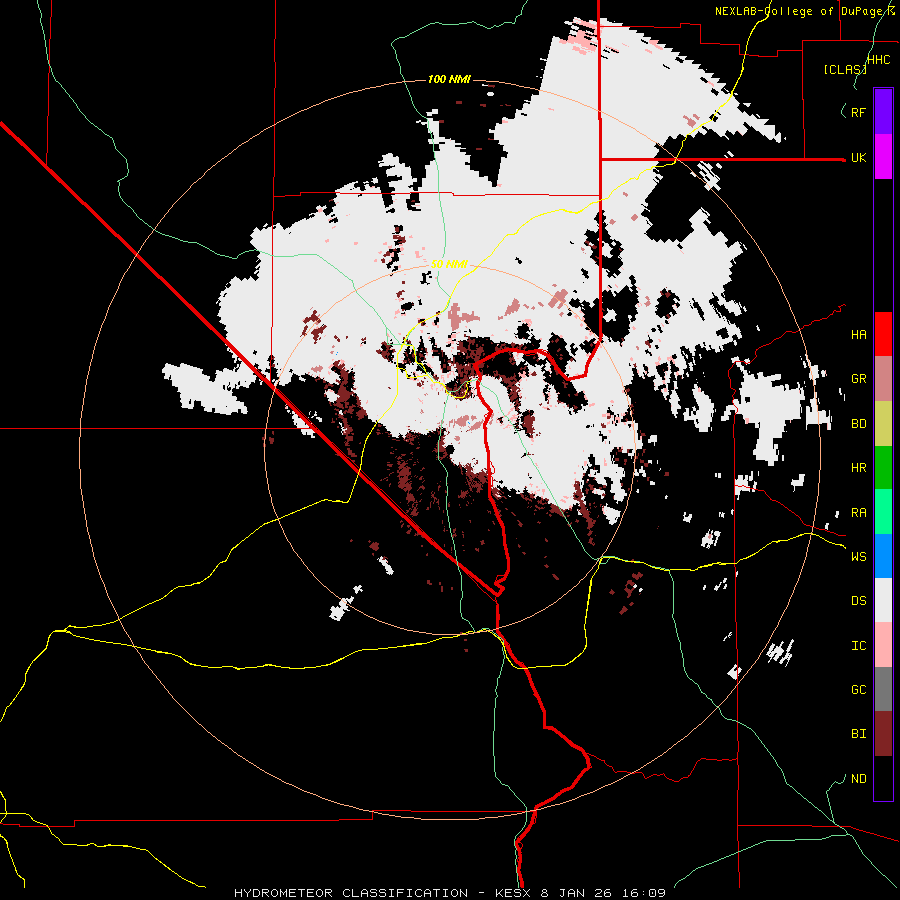Select the gray GC legend swatch
Image resolution: width=900 pixels, height=900 pixels.
click(x=883, y=689)
